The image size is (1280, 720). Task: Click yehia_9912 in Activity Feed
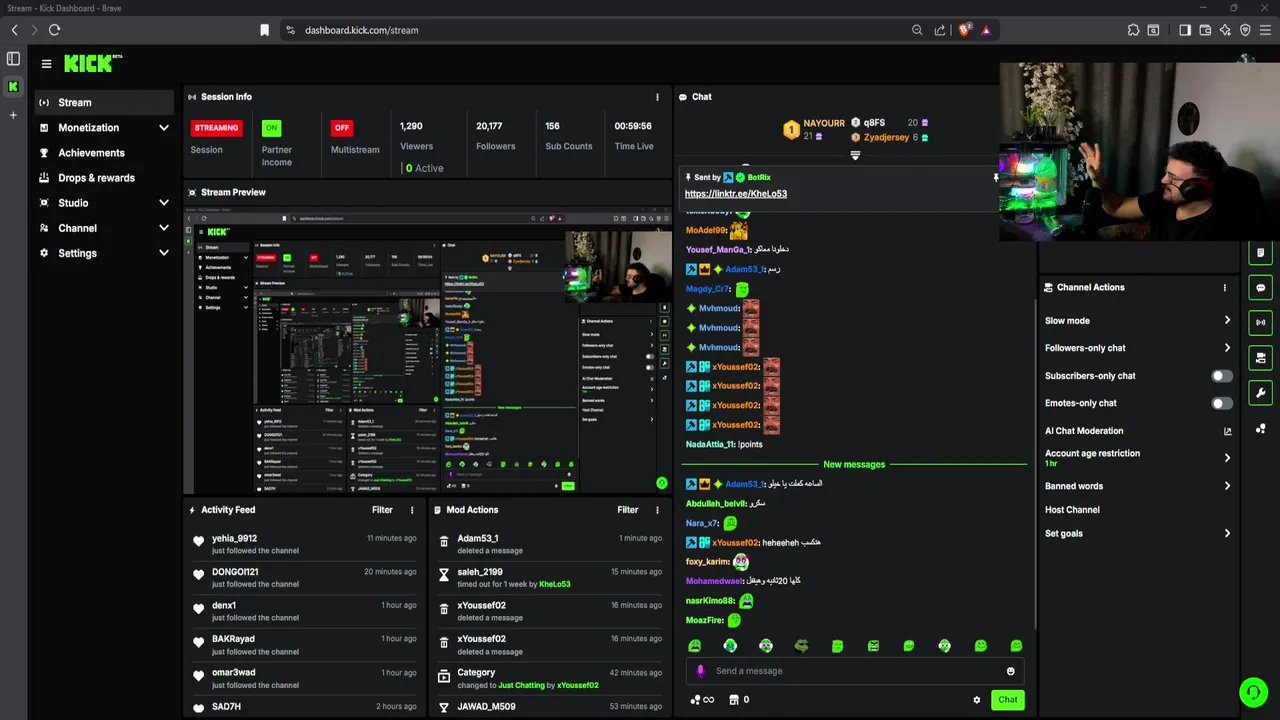pos(234,539)
